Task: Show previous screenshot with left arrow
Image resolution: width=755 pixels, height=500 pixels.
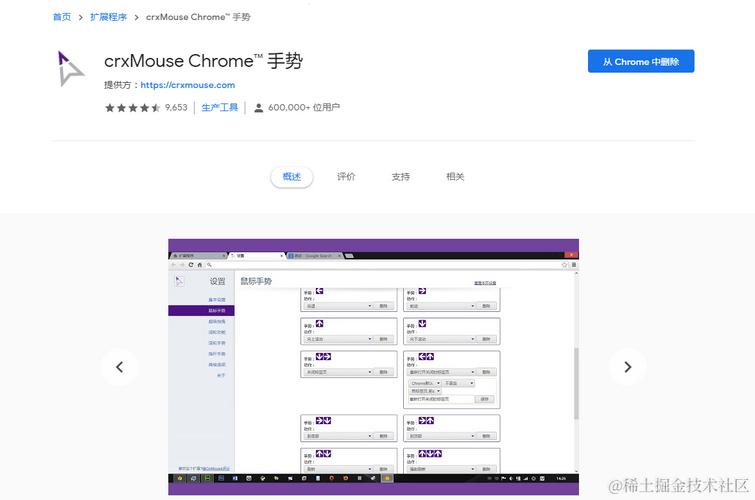Action: (119, 367)
